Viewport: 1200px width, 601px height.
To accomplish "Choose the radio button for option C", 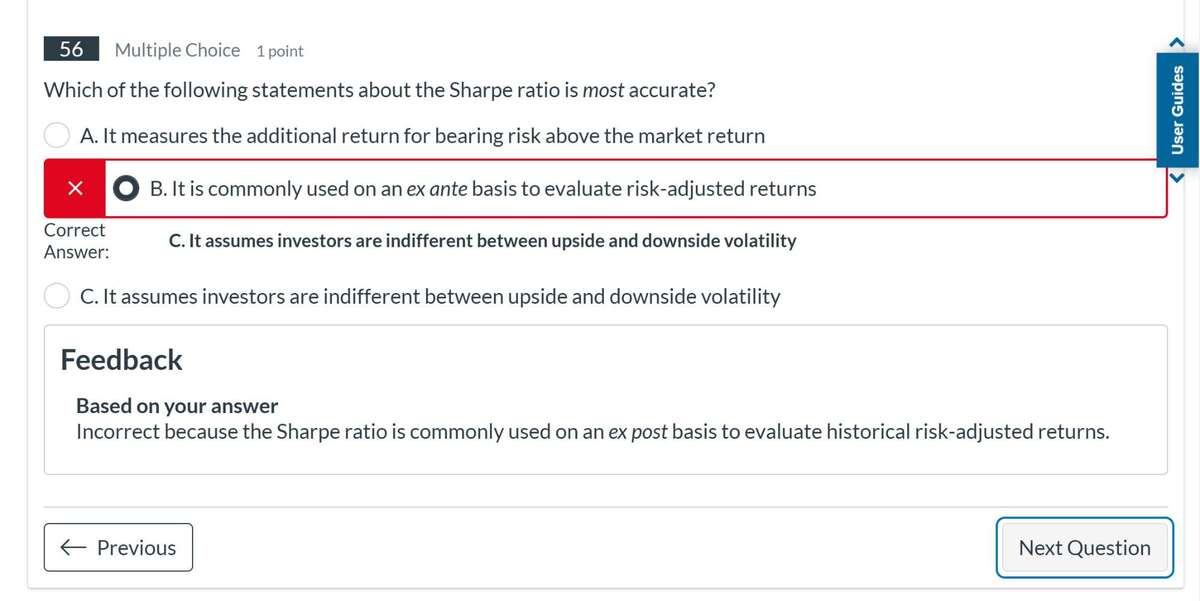I will tap(56, 296).
